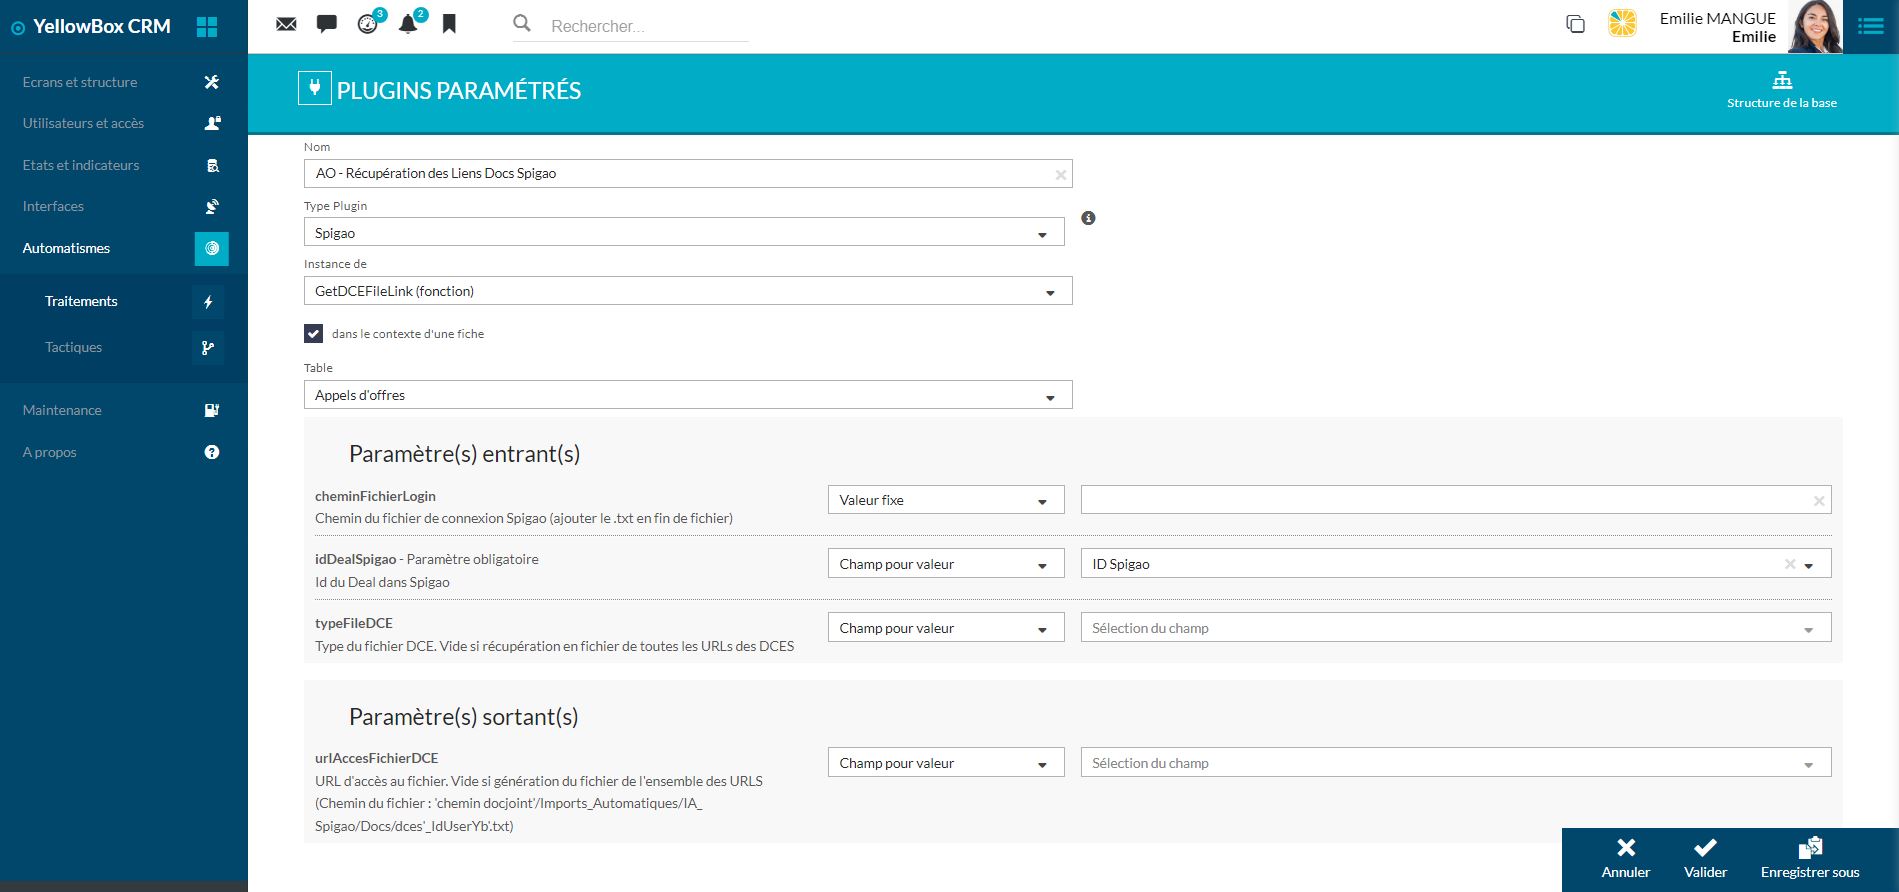Click the notifications bell icon
Viewport: 1899px width, 892px height.
[x=408, y=24]
